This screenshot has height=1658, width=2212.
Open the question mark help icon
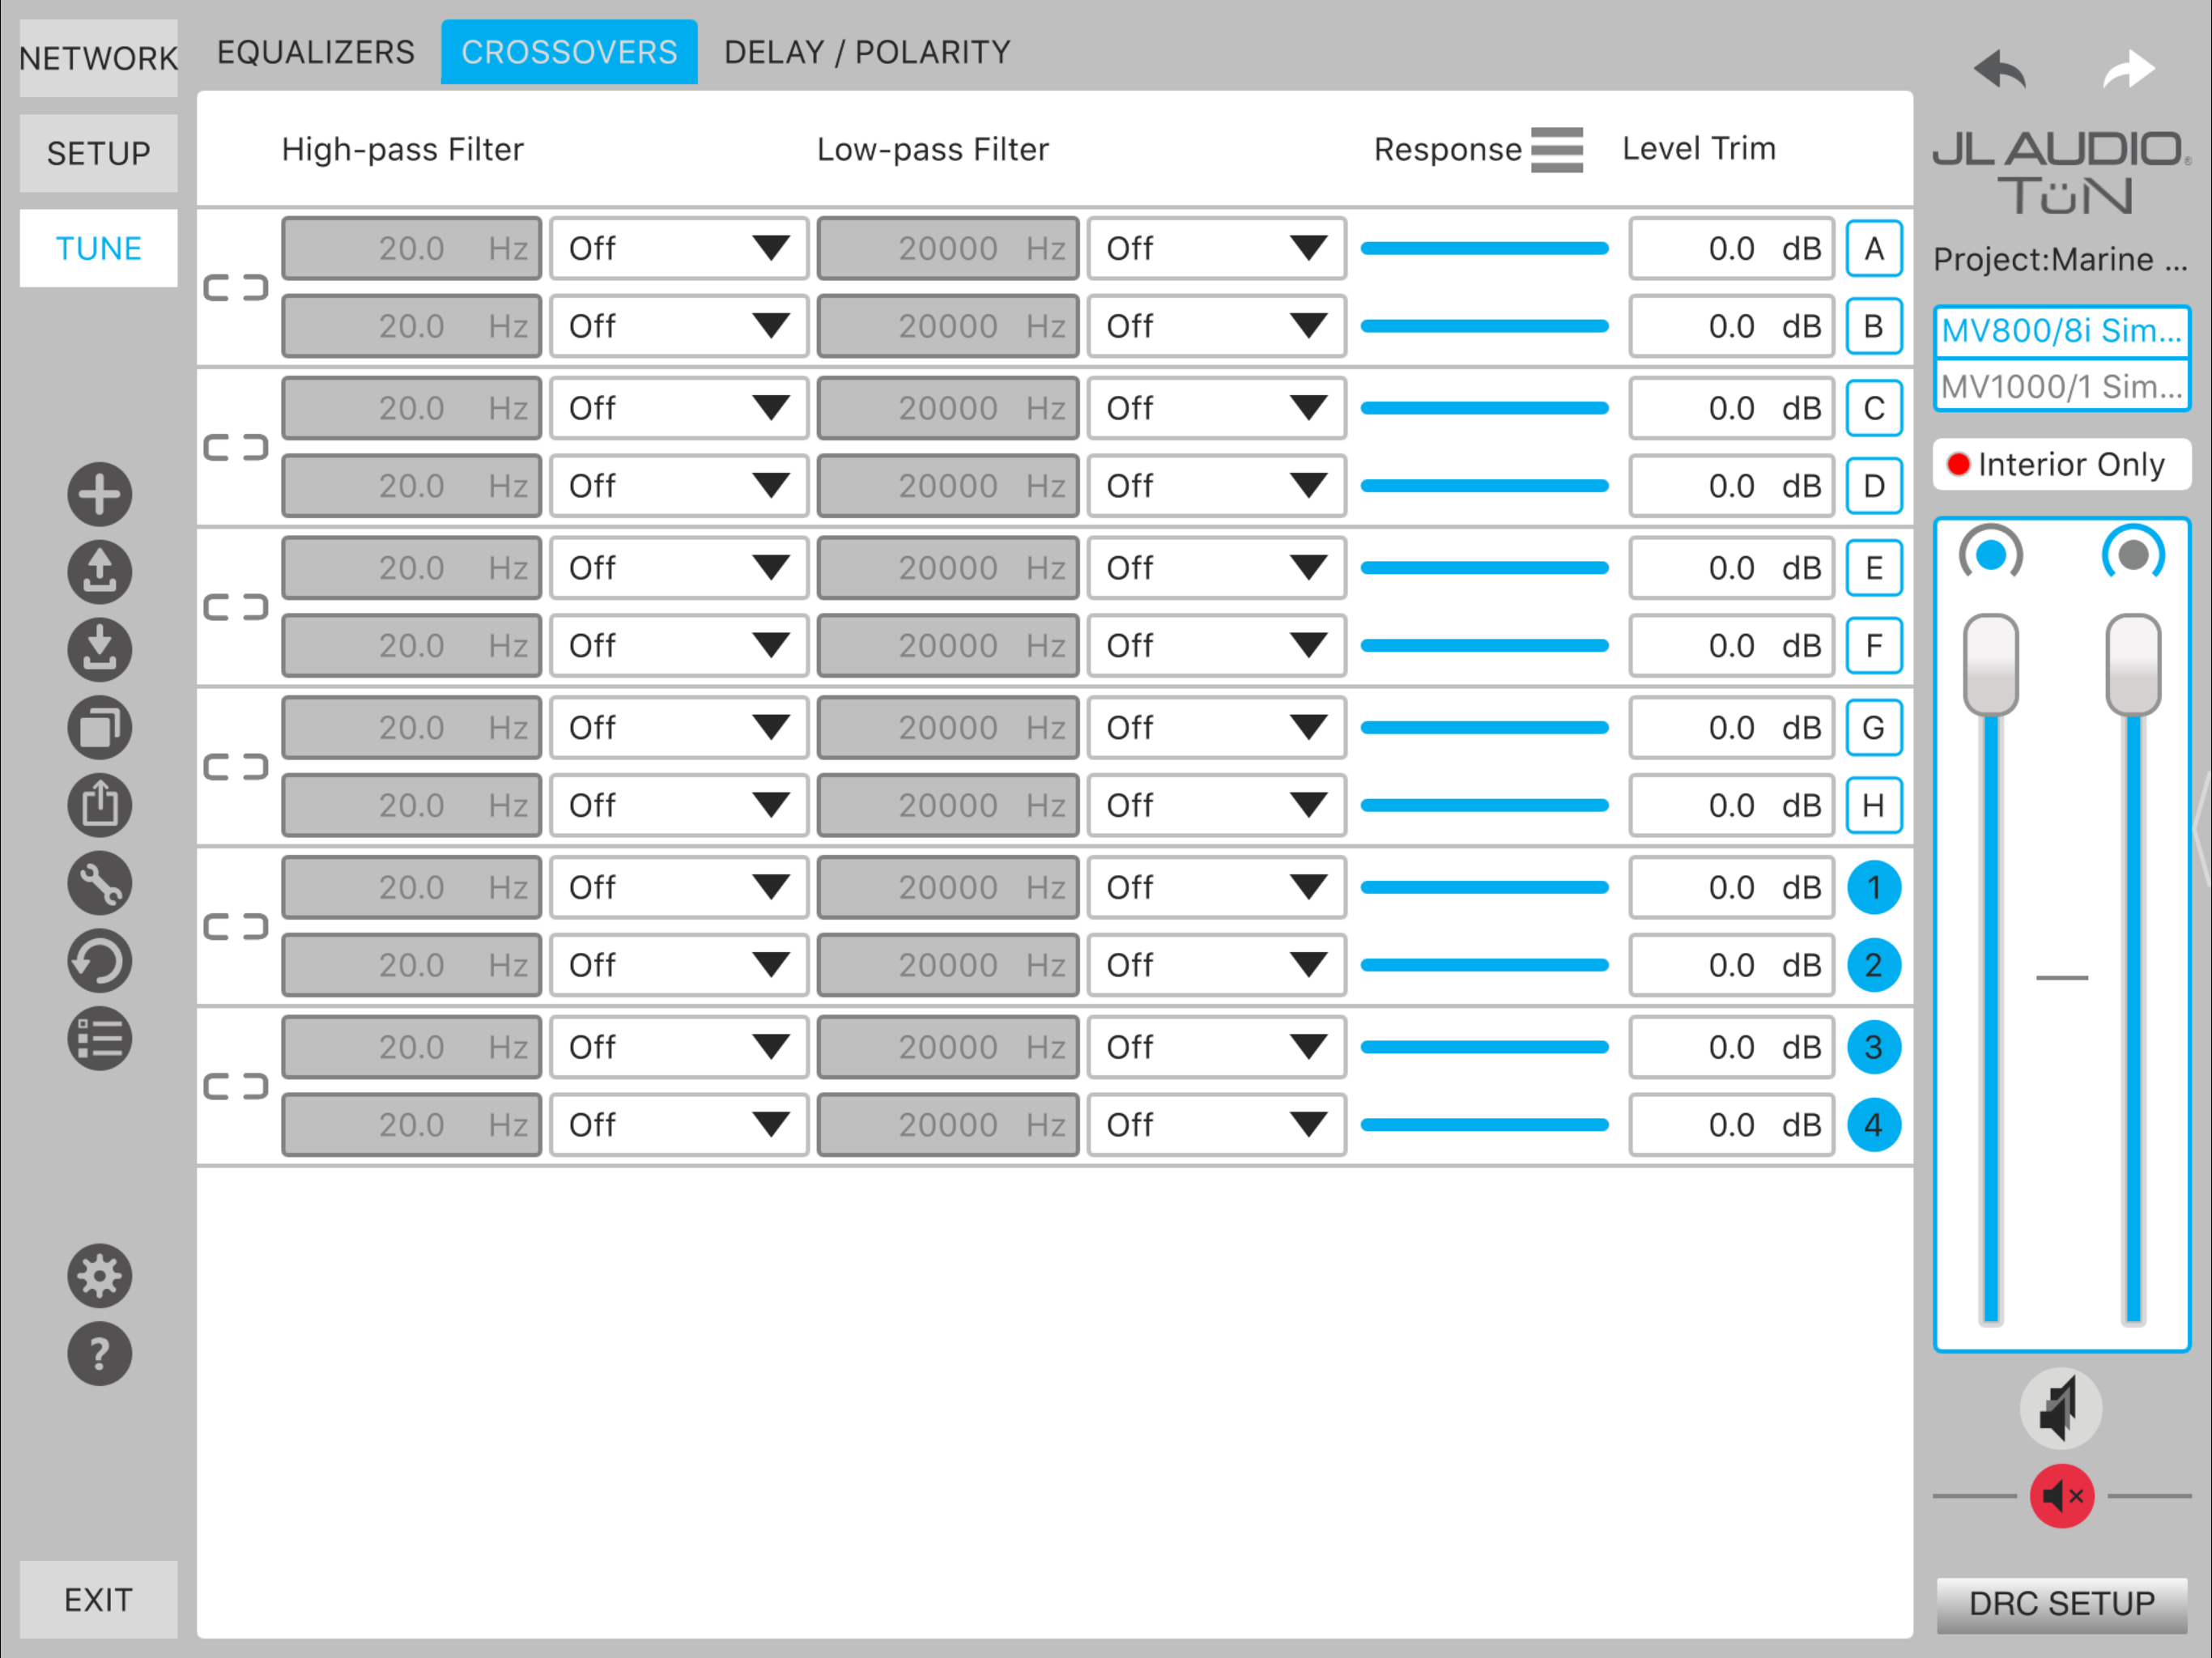click(99, 1354)
